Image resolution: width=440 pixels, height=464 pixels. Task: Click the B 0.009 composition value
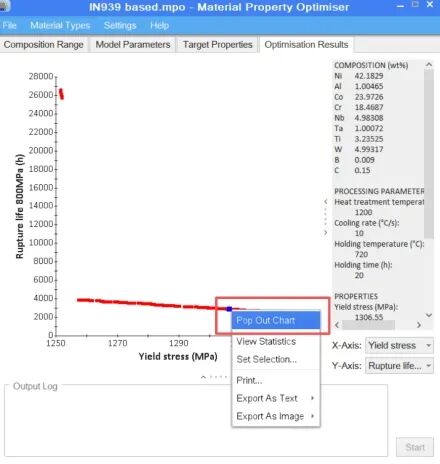364,160
